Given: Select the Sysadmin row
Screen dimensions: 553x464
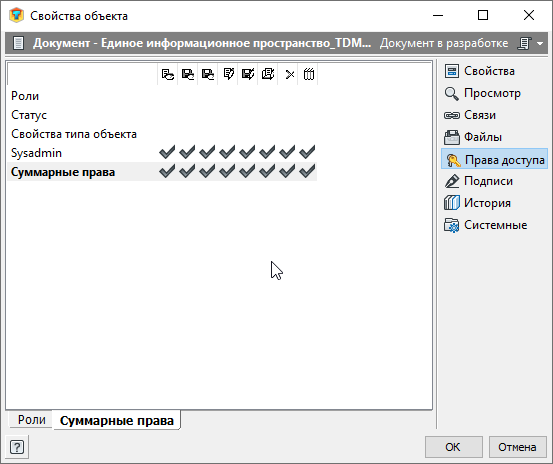Looking at the screenshot, I should click(162, 153).
